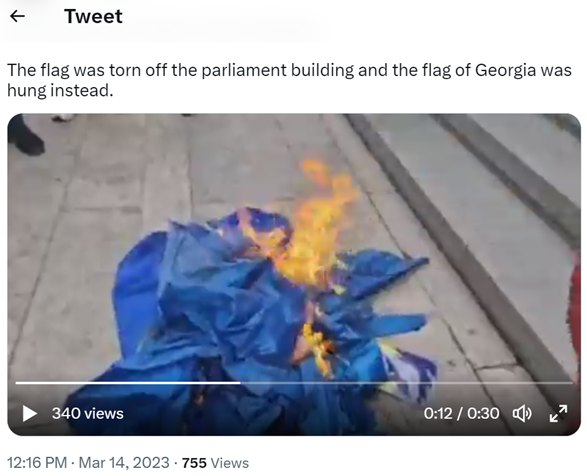The image size is (587, 476).
Task: Click the 0:12 / 0:30 time display
Action: pyautogui.click(x=461, y=413)
